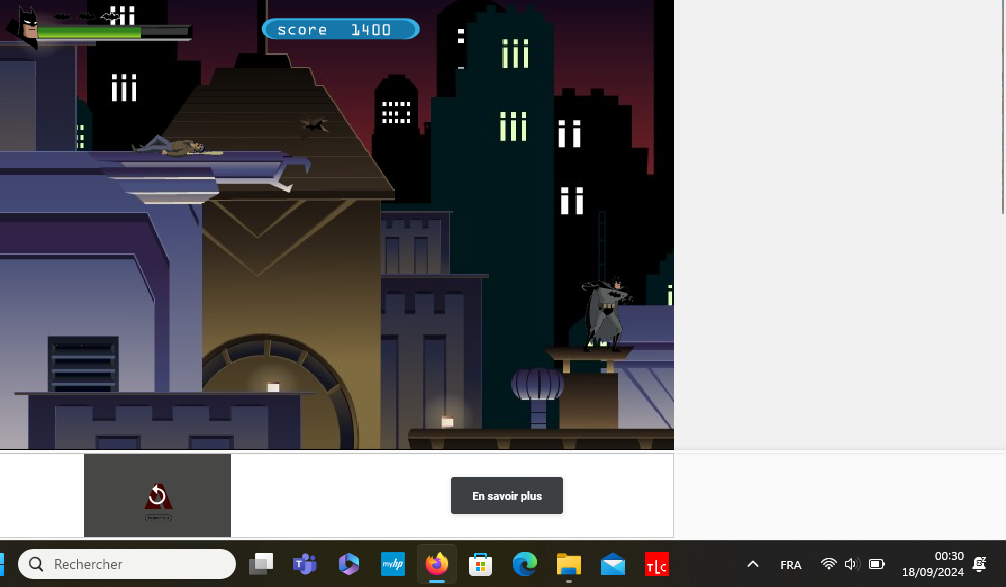Click the Rechercher search box

coord(127,564)
